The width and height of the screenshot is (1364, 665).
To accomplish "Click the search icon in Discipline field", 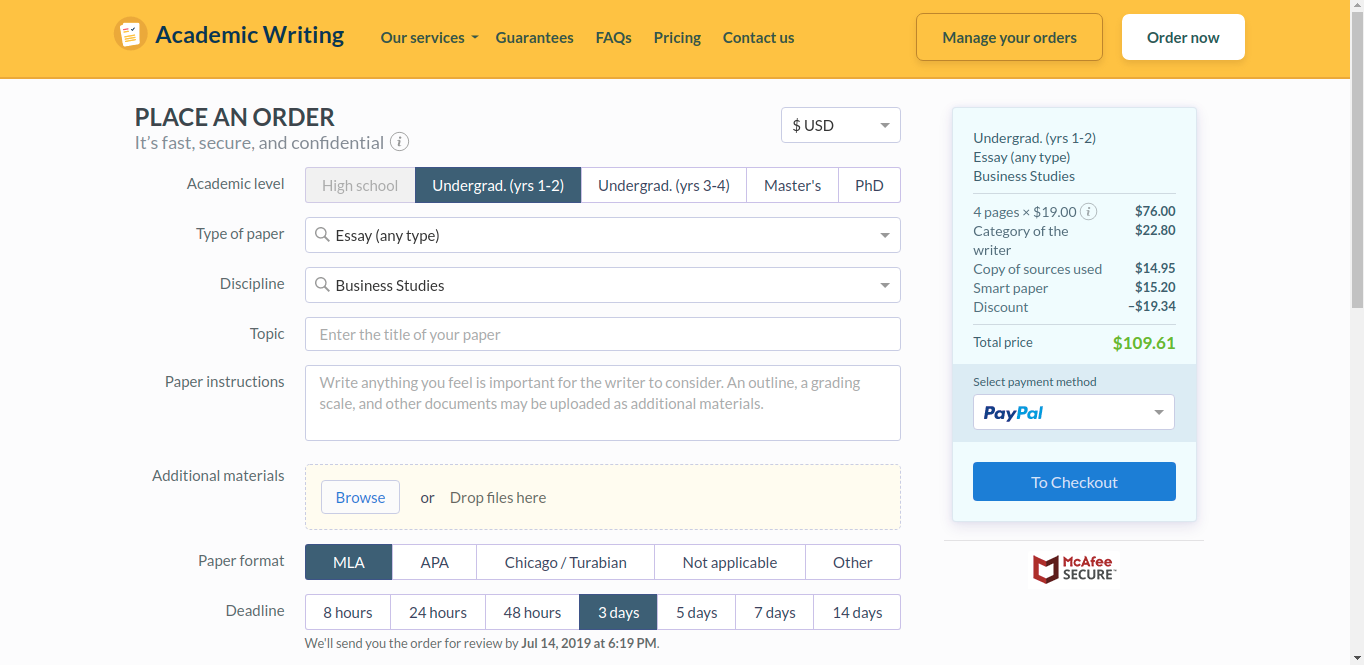I will 322,285.
